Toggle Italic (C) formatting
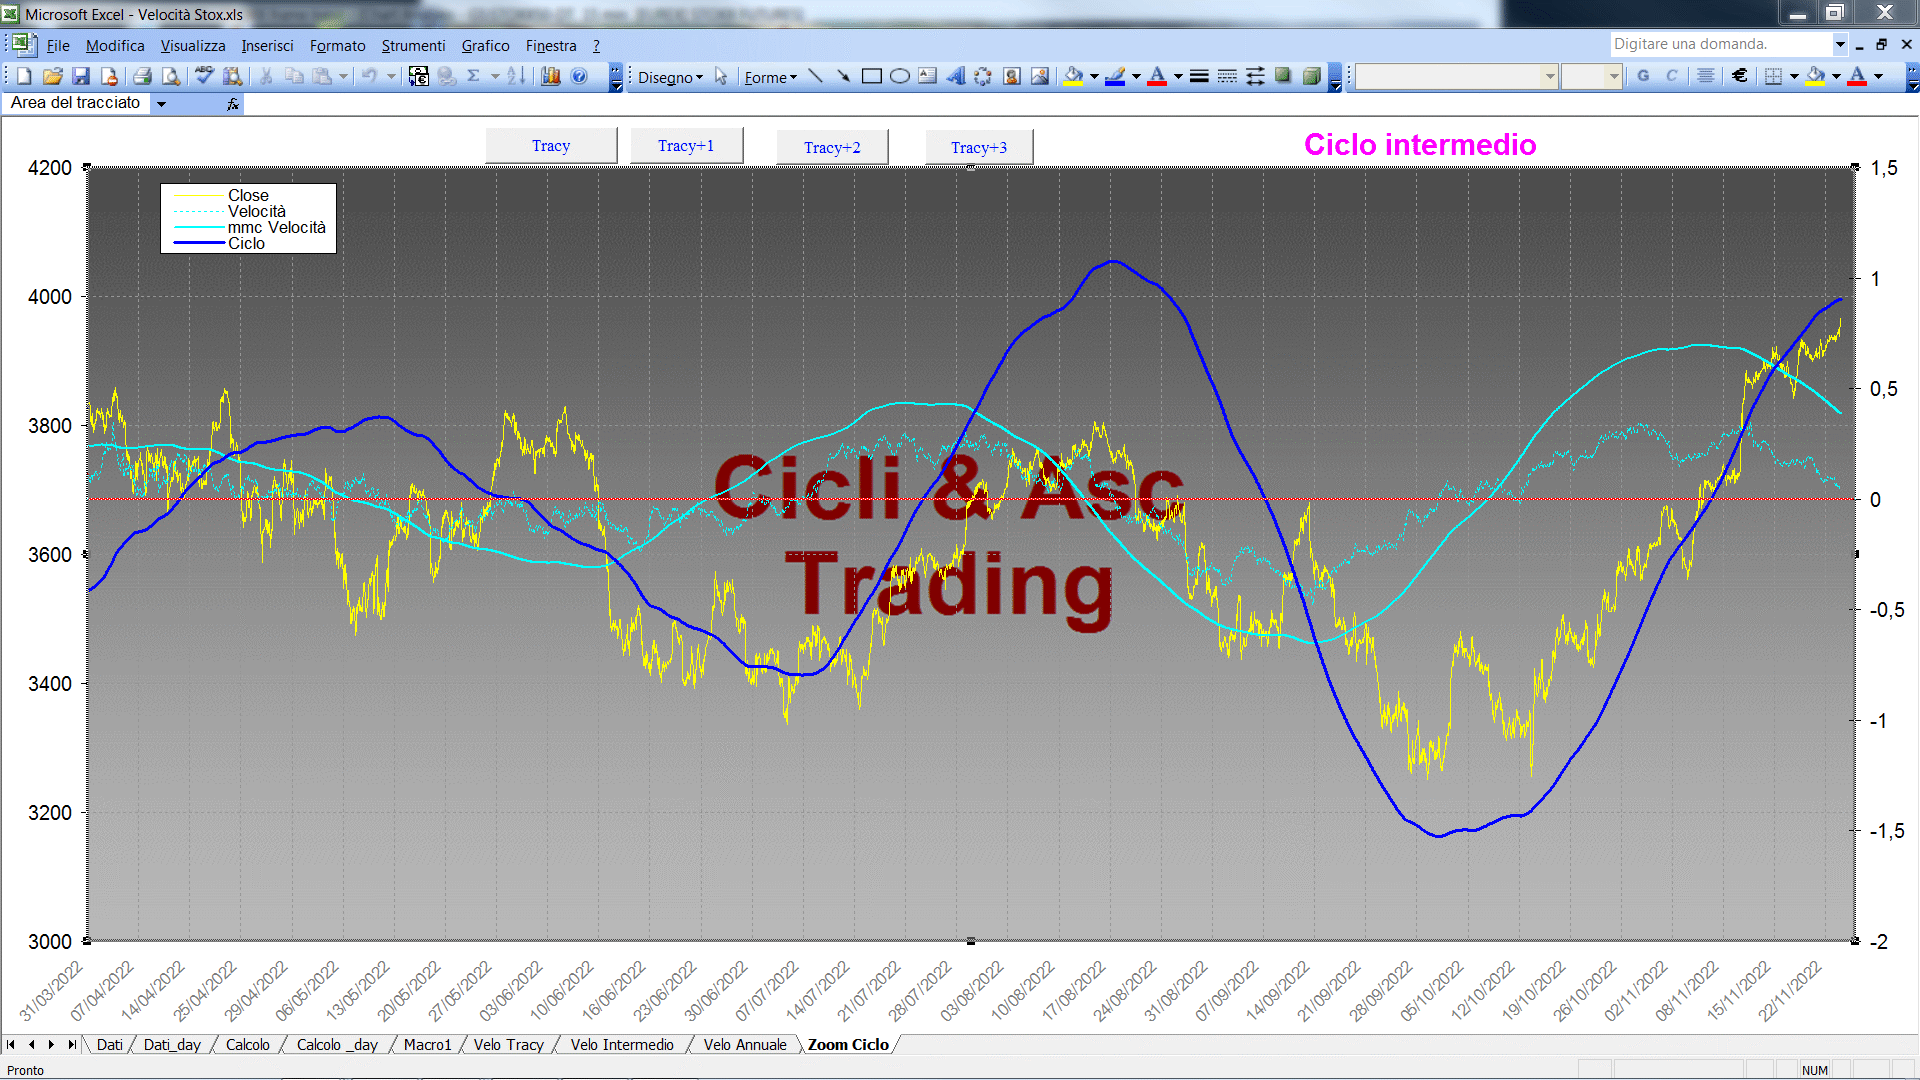 (x=1671, y=76)
